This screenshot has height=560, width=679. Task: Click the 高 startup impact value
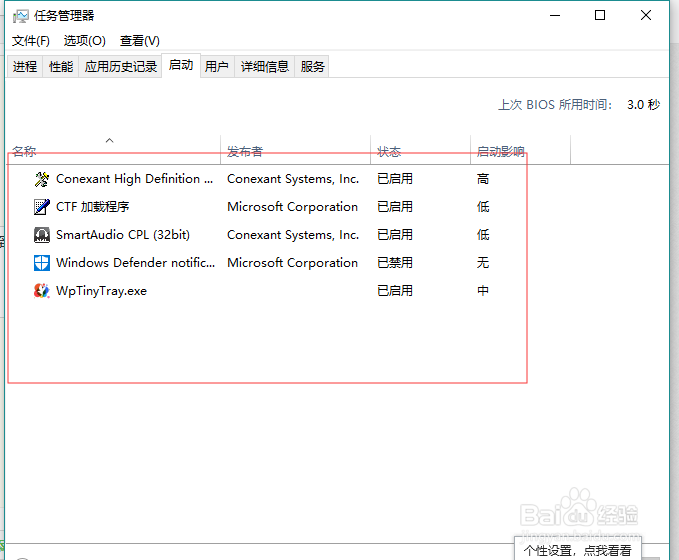tap(483, 179)
